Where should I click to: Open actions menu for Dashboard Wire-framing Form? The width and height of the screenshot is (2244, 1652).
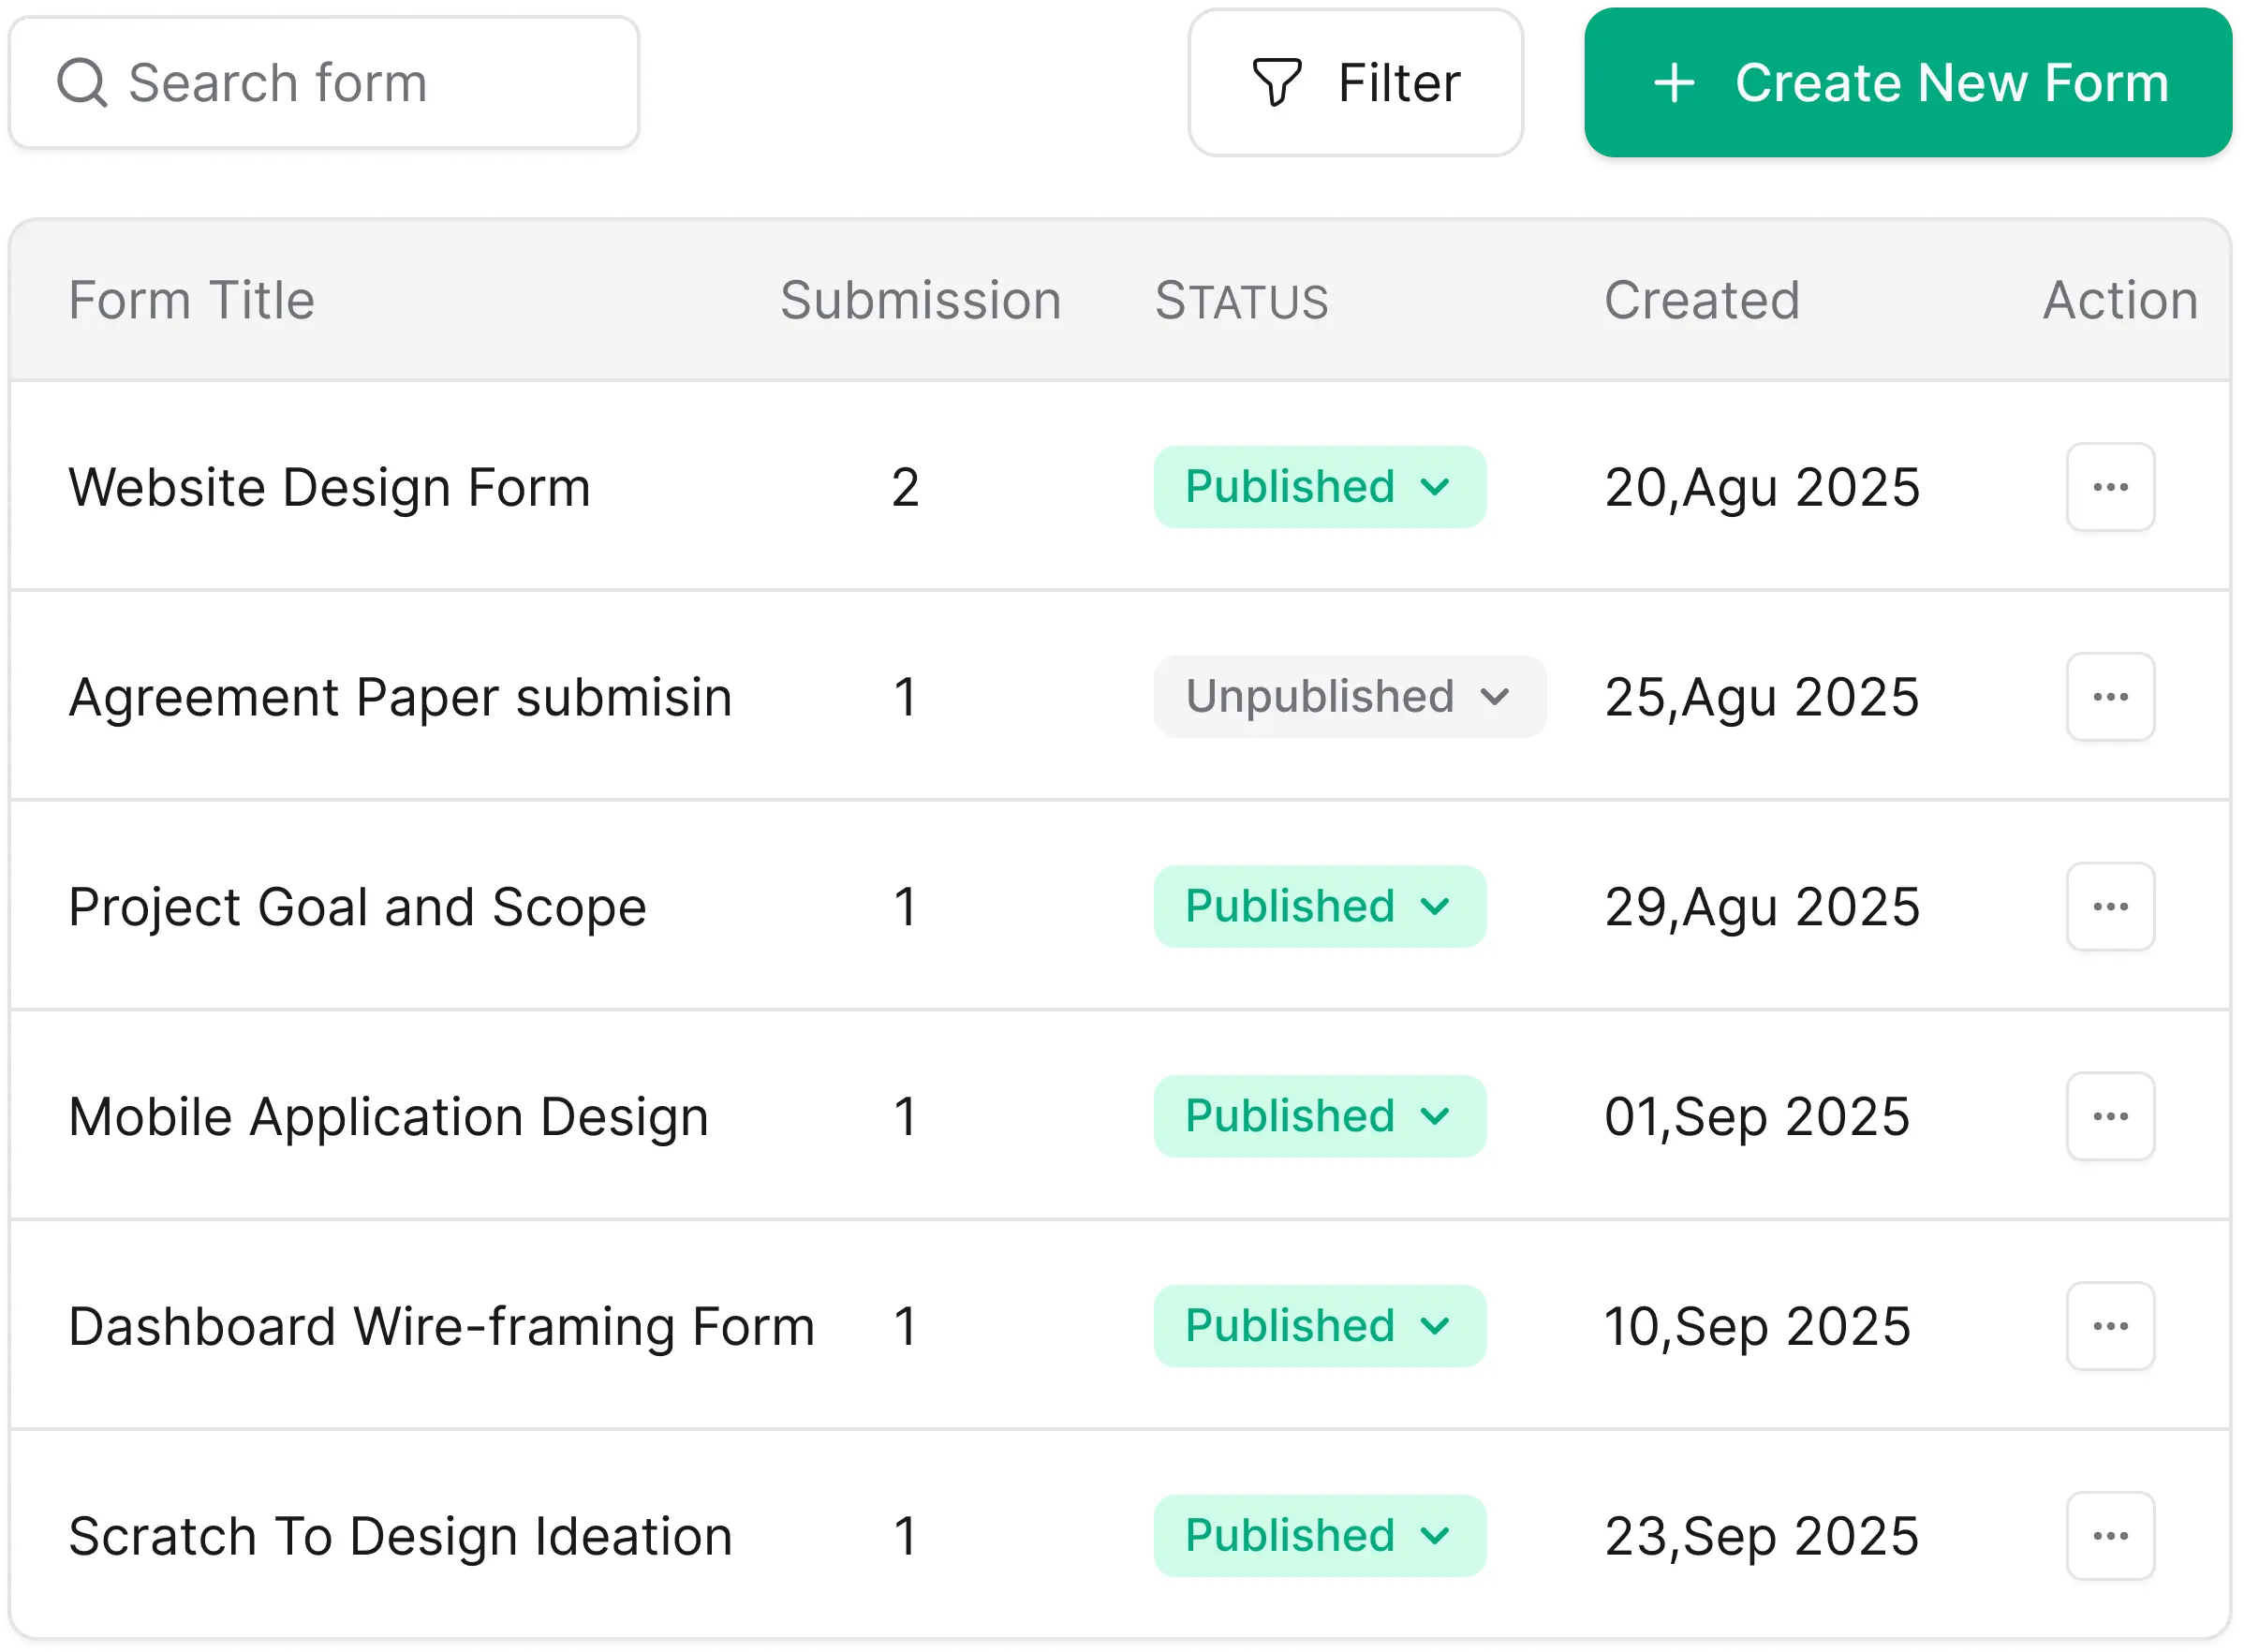2110,1326
